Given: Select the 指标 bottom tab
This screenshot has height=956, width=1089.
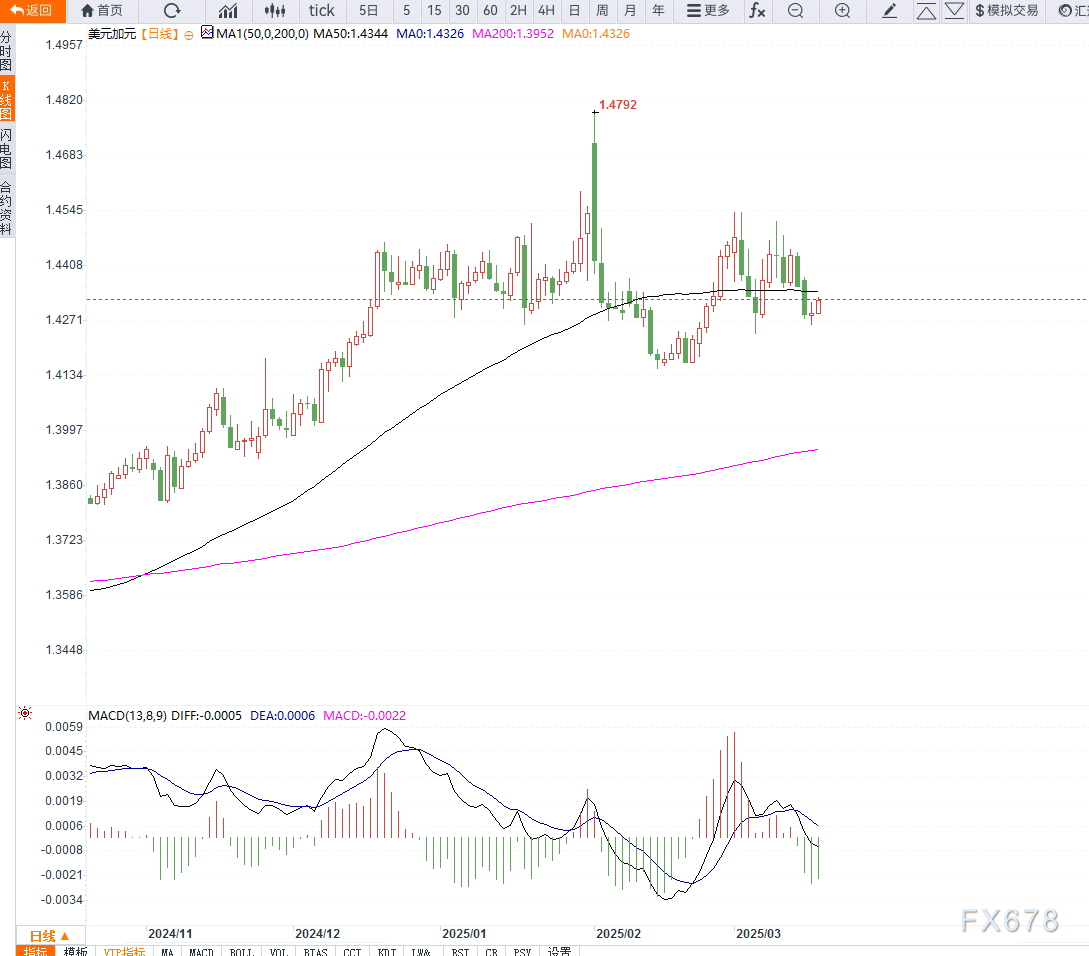Looking at the screenshot, I should [35, 951].
